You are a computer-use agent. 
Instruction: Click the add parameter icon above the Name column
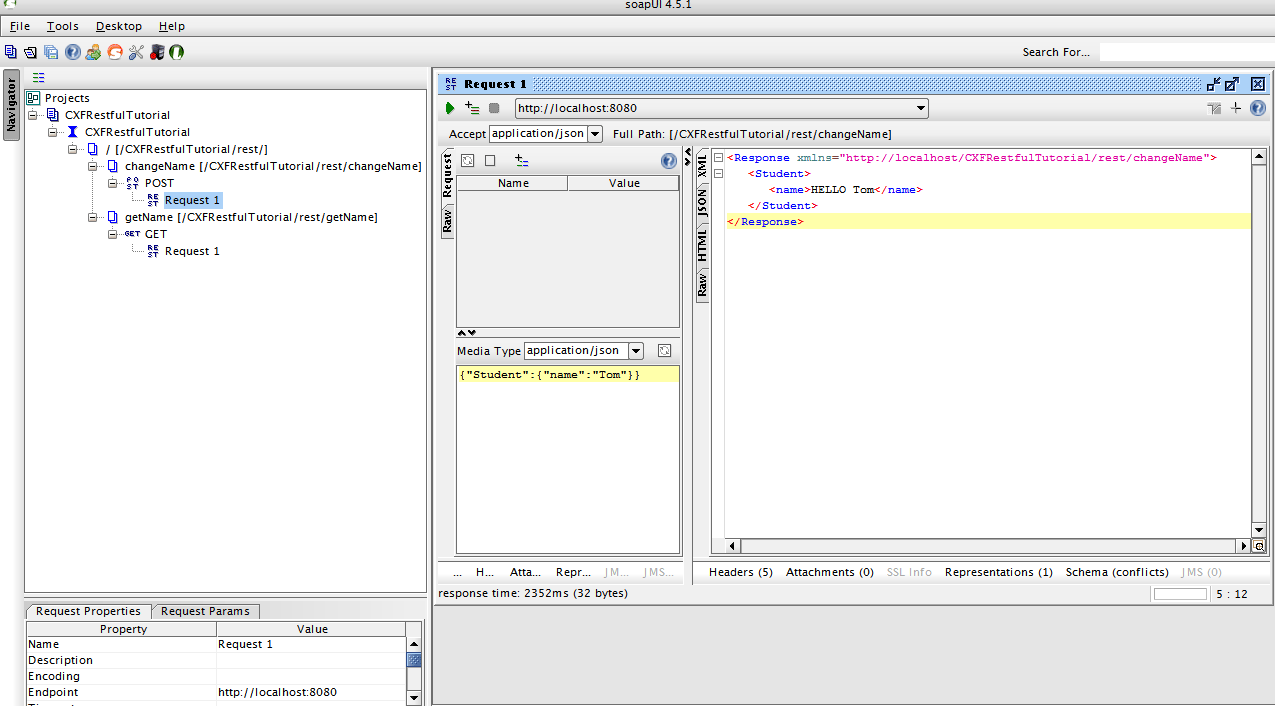(521, 160)
